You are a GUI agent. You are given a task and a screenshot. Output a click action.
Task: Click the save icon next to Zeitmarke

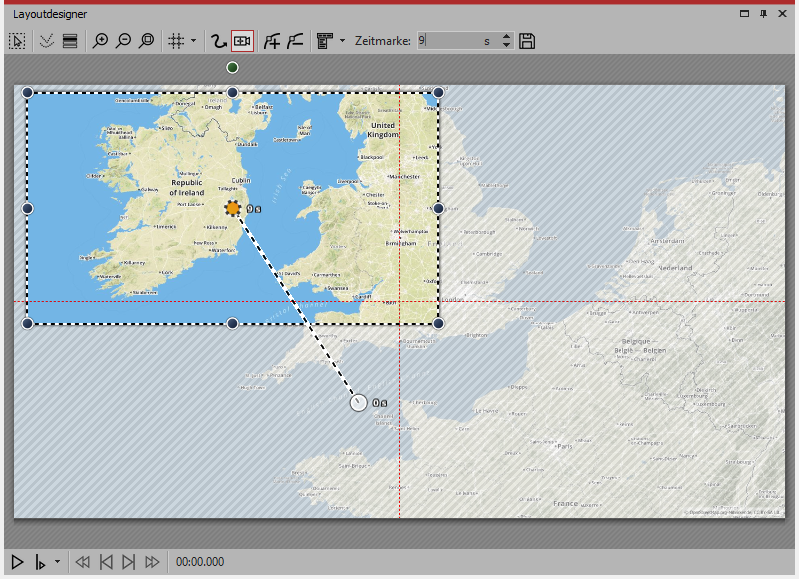[527, 41]
